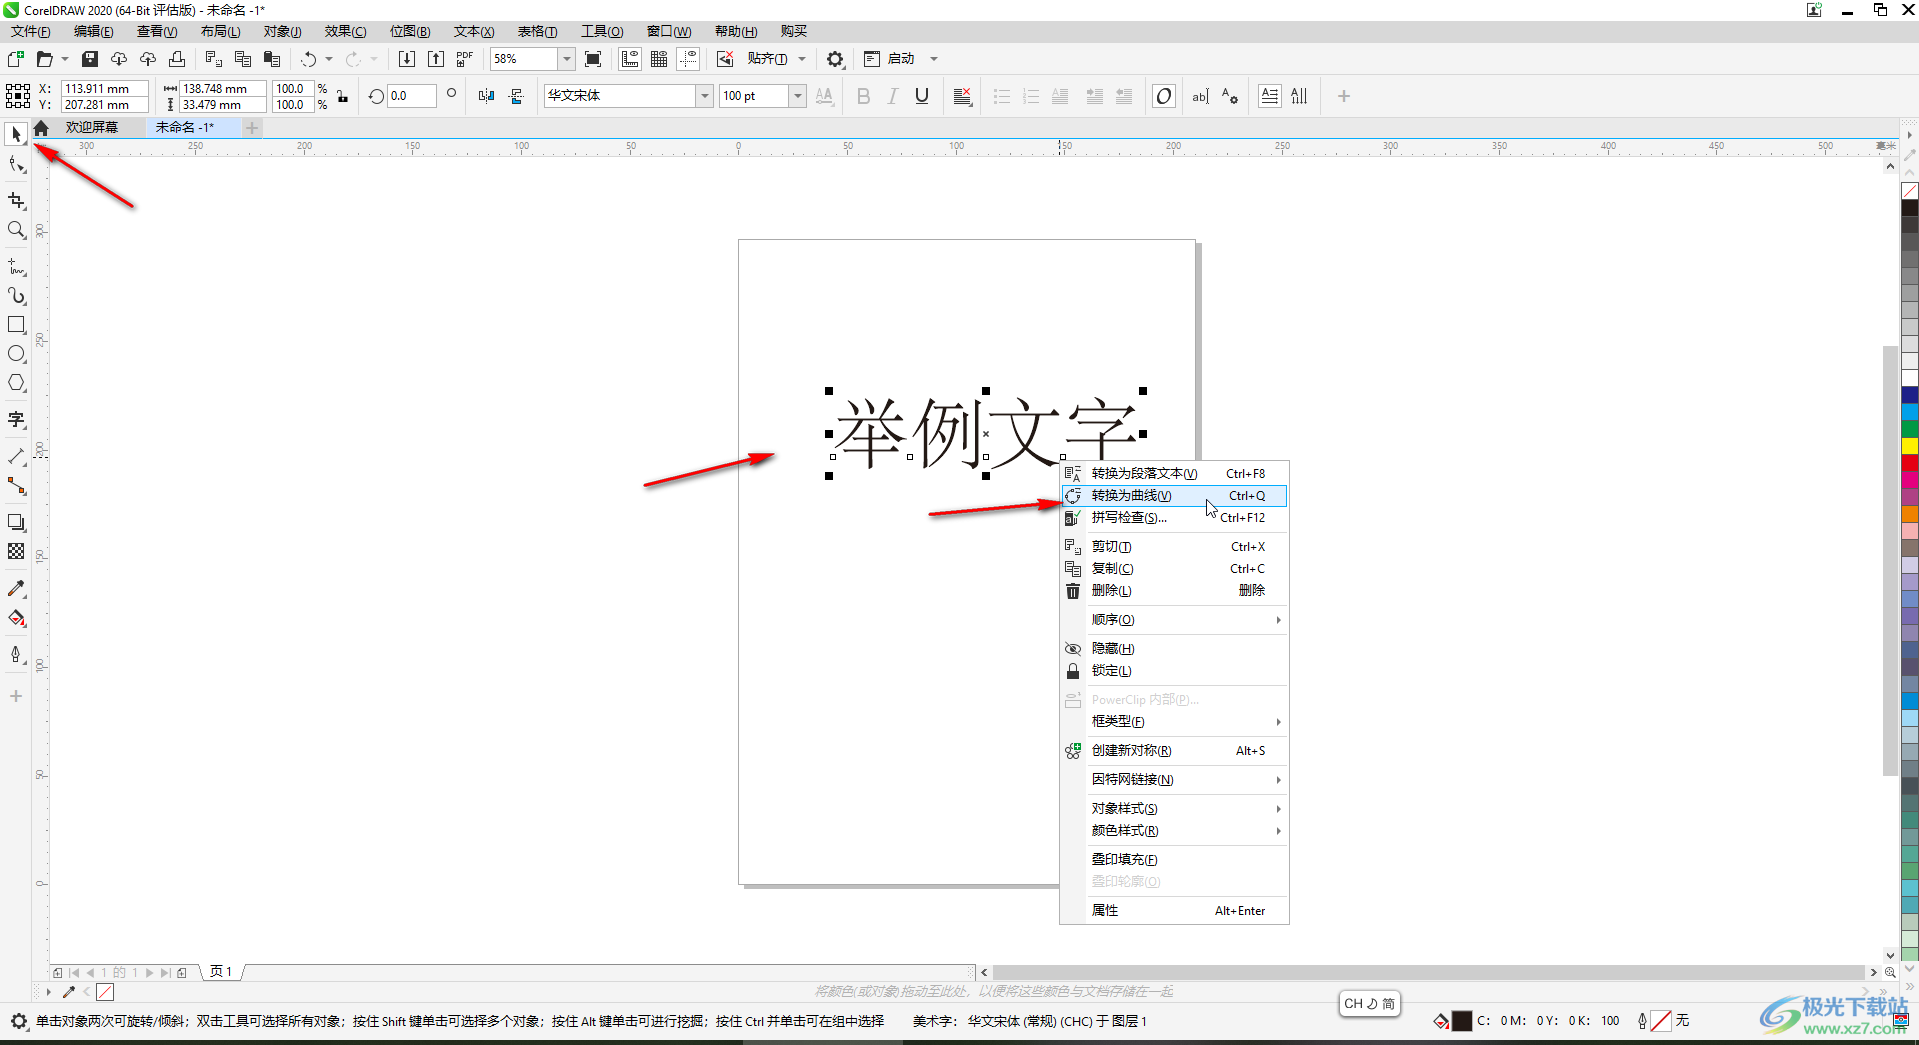Expand the 顺序(O) submenu
Image resolution: width=1919 pixels, height=1045 pixels.
(1174, 620)
